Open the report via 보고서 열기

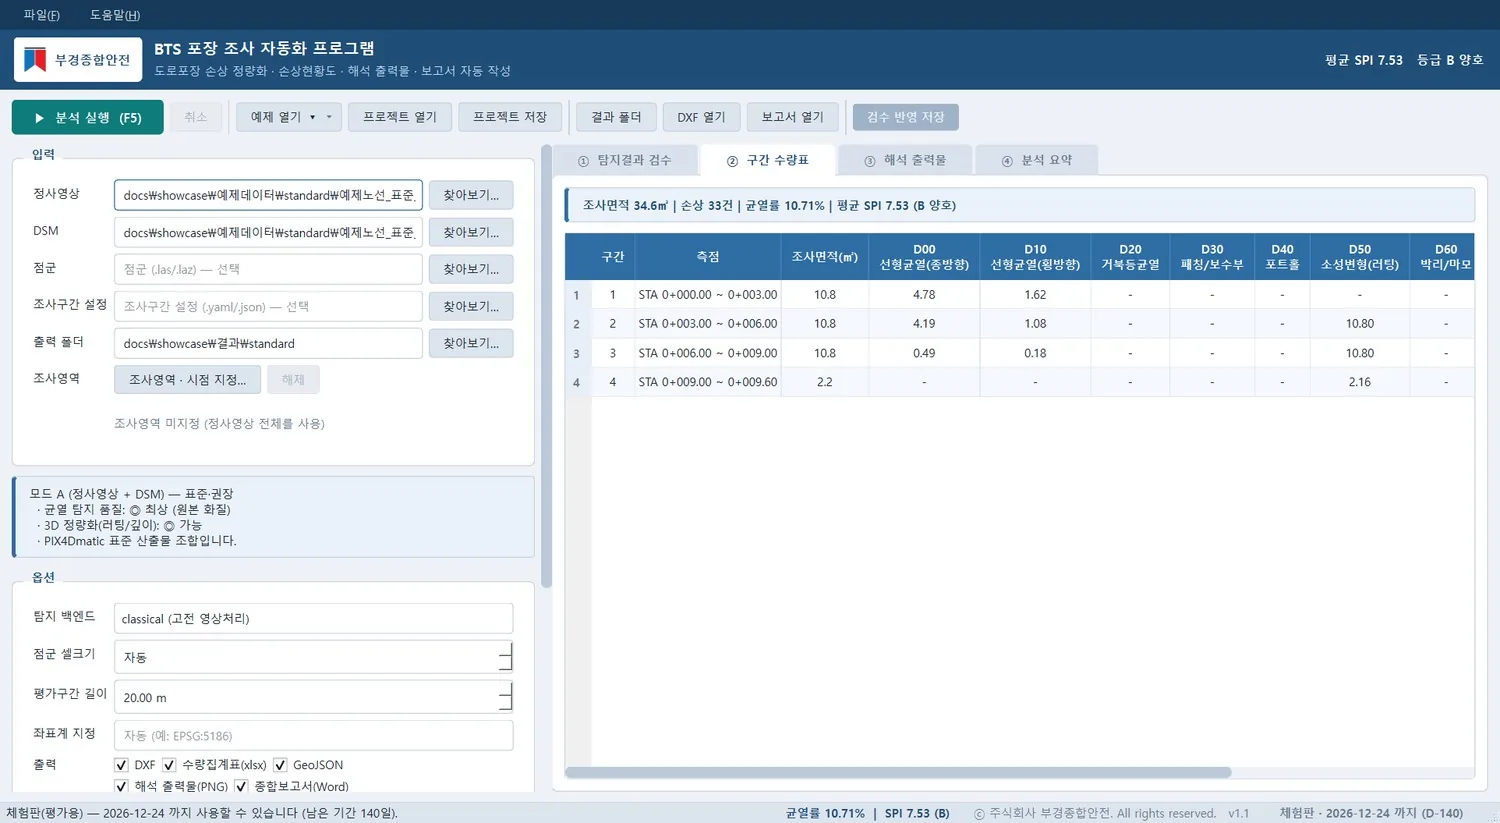[x=793, y=117]
